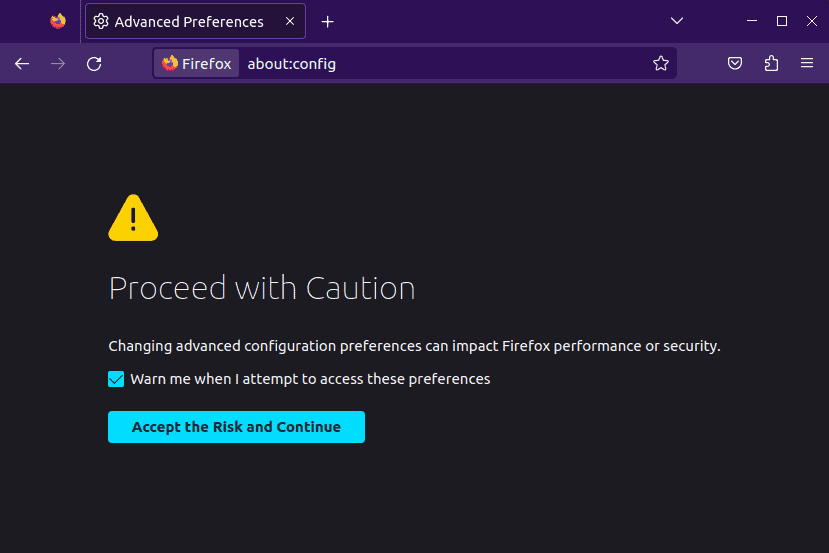Reload the current page

click(x=94, y=64)
